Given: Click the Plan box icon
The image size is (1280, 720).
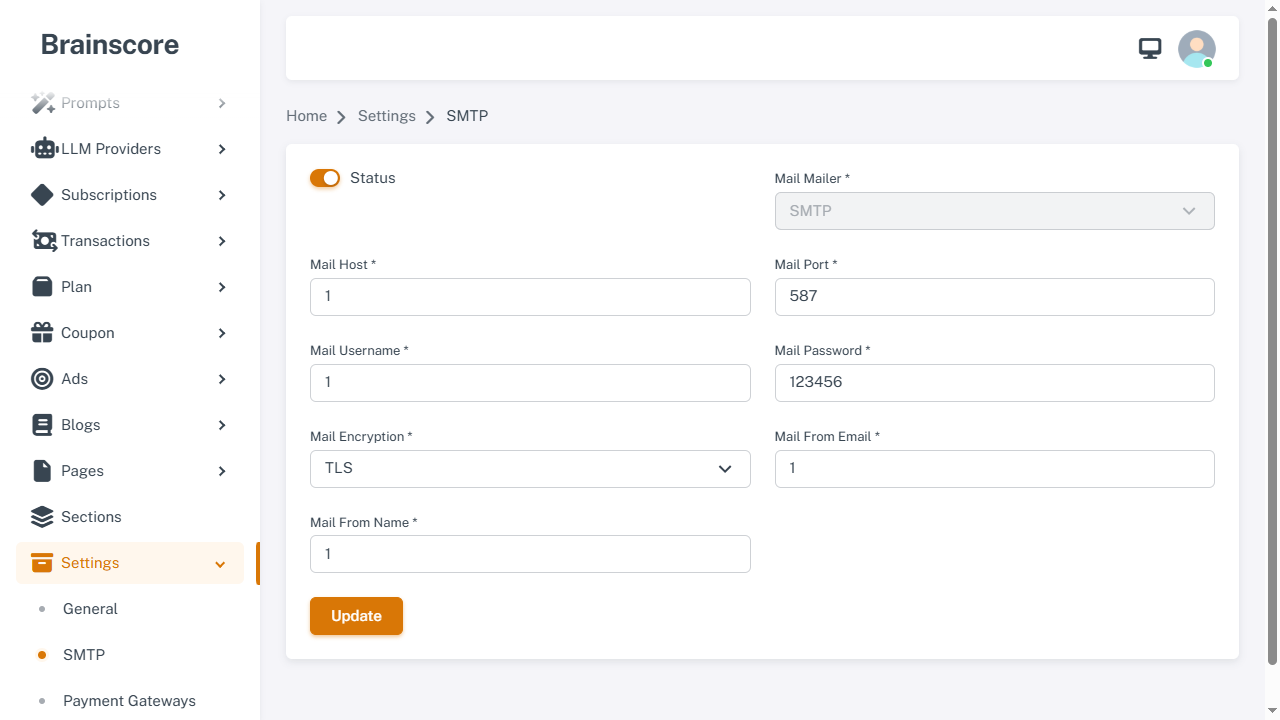Looking at the screenshot, I should 42,287.
